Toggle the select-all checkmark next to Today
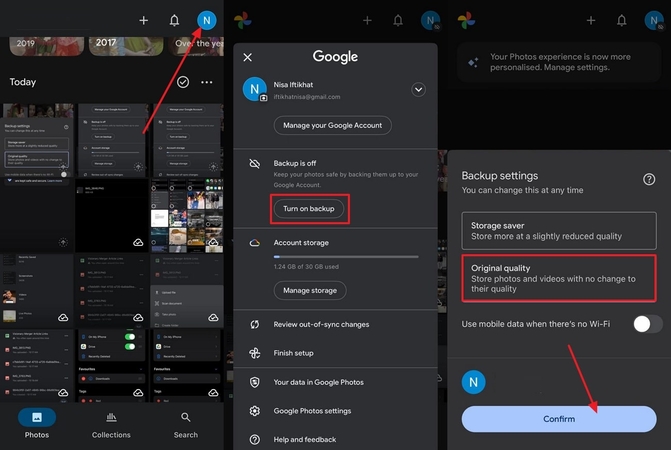 pyautogui.click(x=183, y=83)
